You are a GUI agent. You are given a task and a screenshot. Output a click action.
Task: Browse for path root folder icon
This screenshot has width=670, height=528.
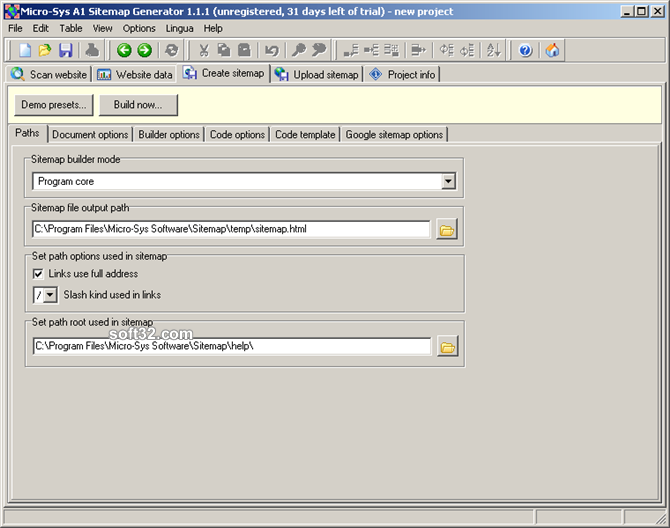tap(448, 346)
